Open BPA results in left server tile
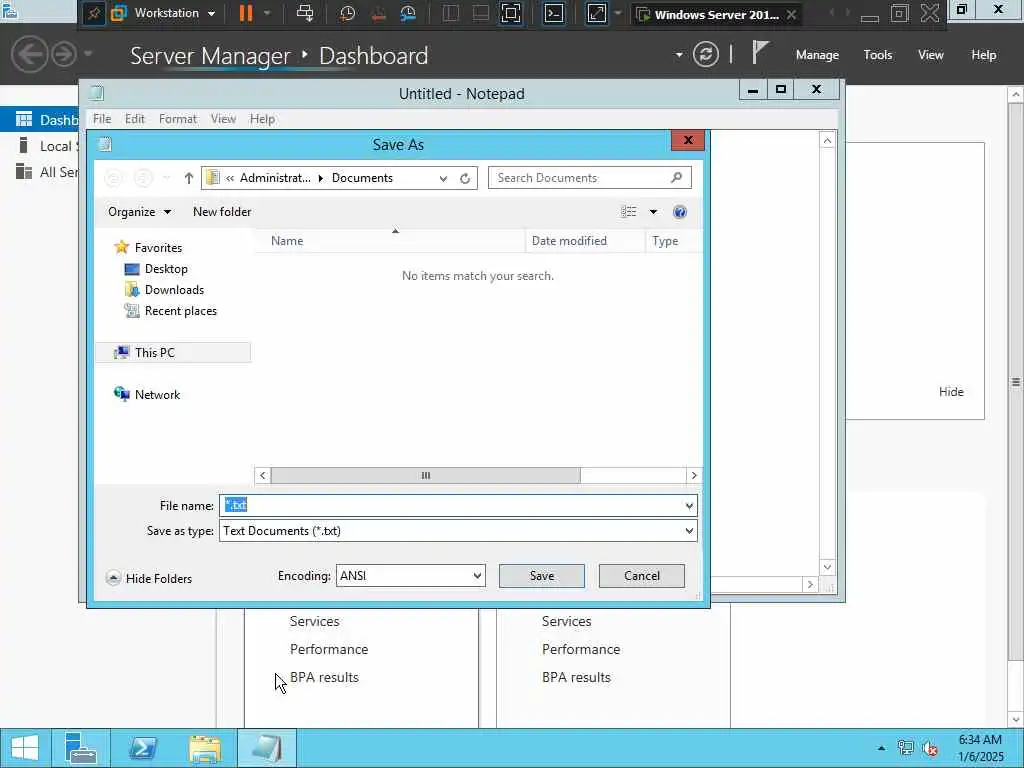This screenshot has height=768, width=1024. 324,677
